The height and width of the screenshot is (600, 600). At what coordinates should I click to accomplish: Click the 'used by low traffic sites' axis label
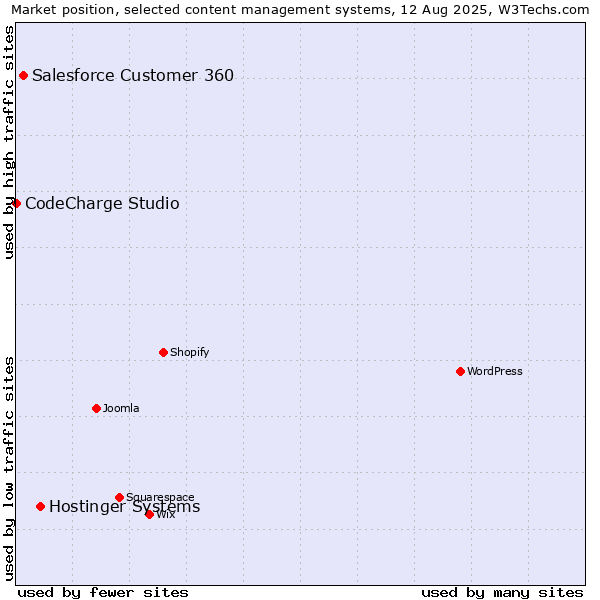(x=8, y=469)
